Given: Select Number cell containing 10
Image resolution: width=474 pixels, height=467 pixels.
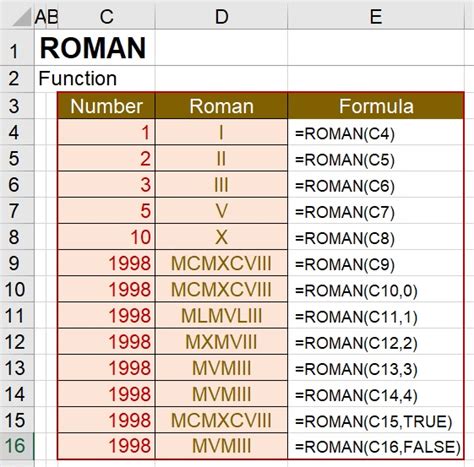Looking at the screenshot, I should [x=107, y=237].
